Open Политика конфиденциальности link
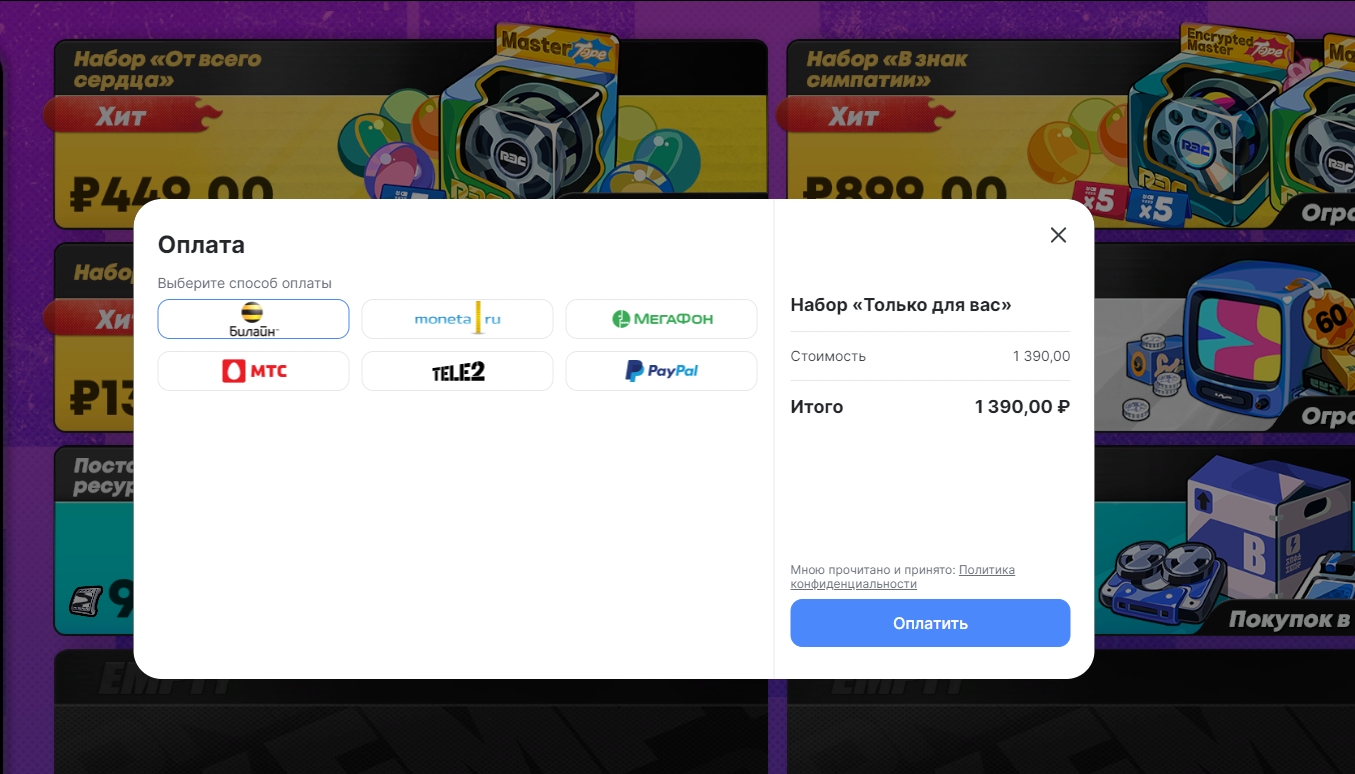 (x=903, y=577)
